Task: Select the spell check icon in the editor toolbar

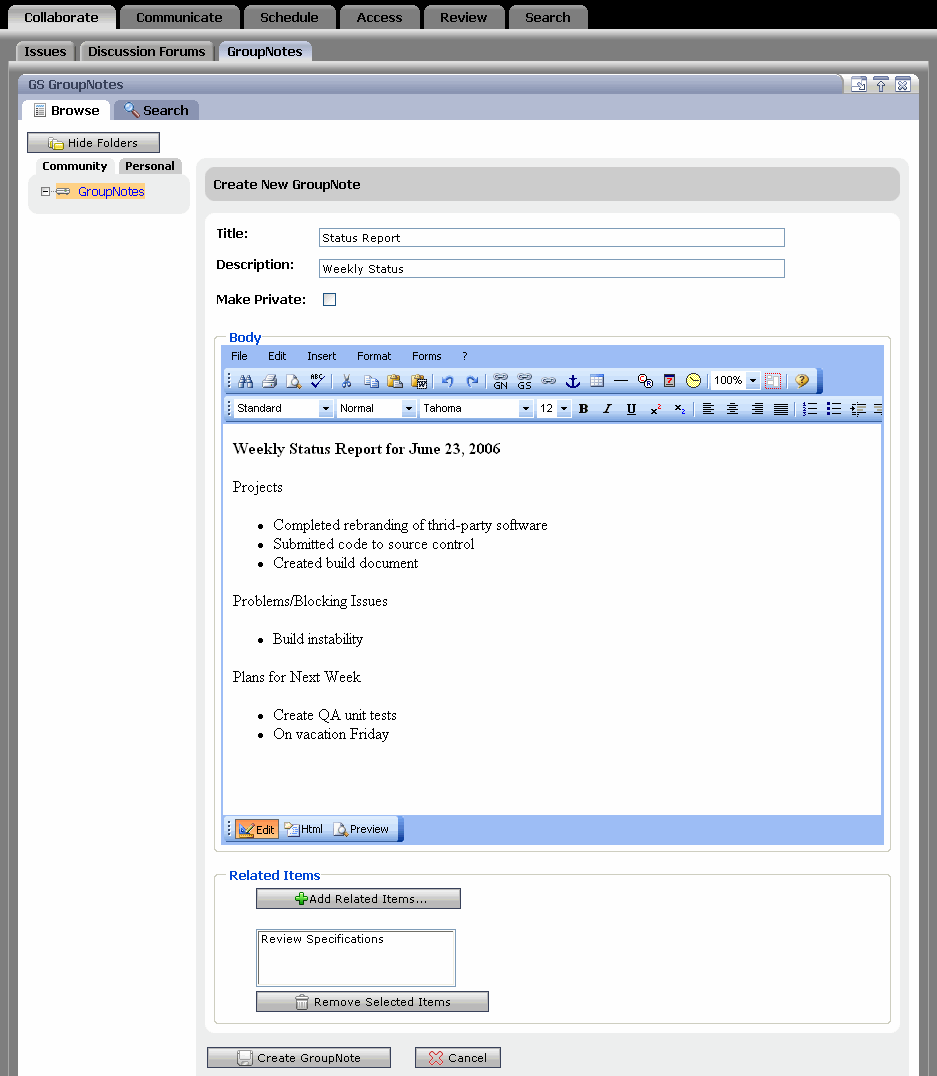Action: coord(318,381)
